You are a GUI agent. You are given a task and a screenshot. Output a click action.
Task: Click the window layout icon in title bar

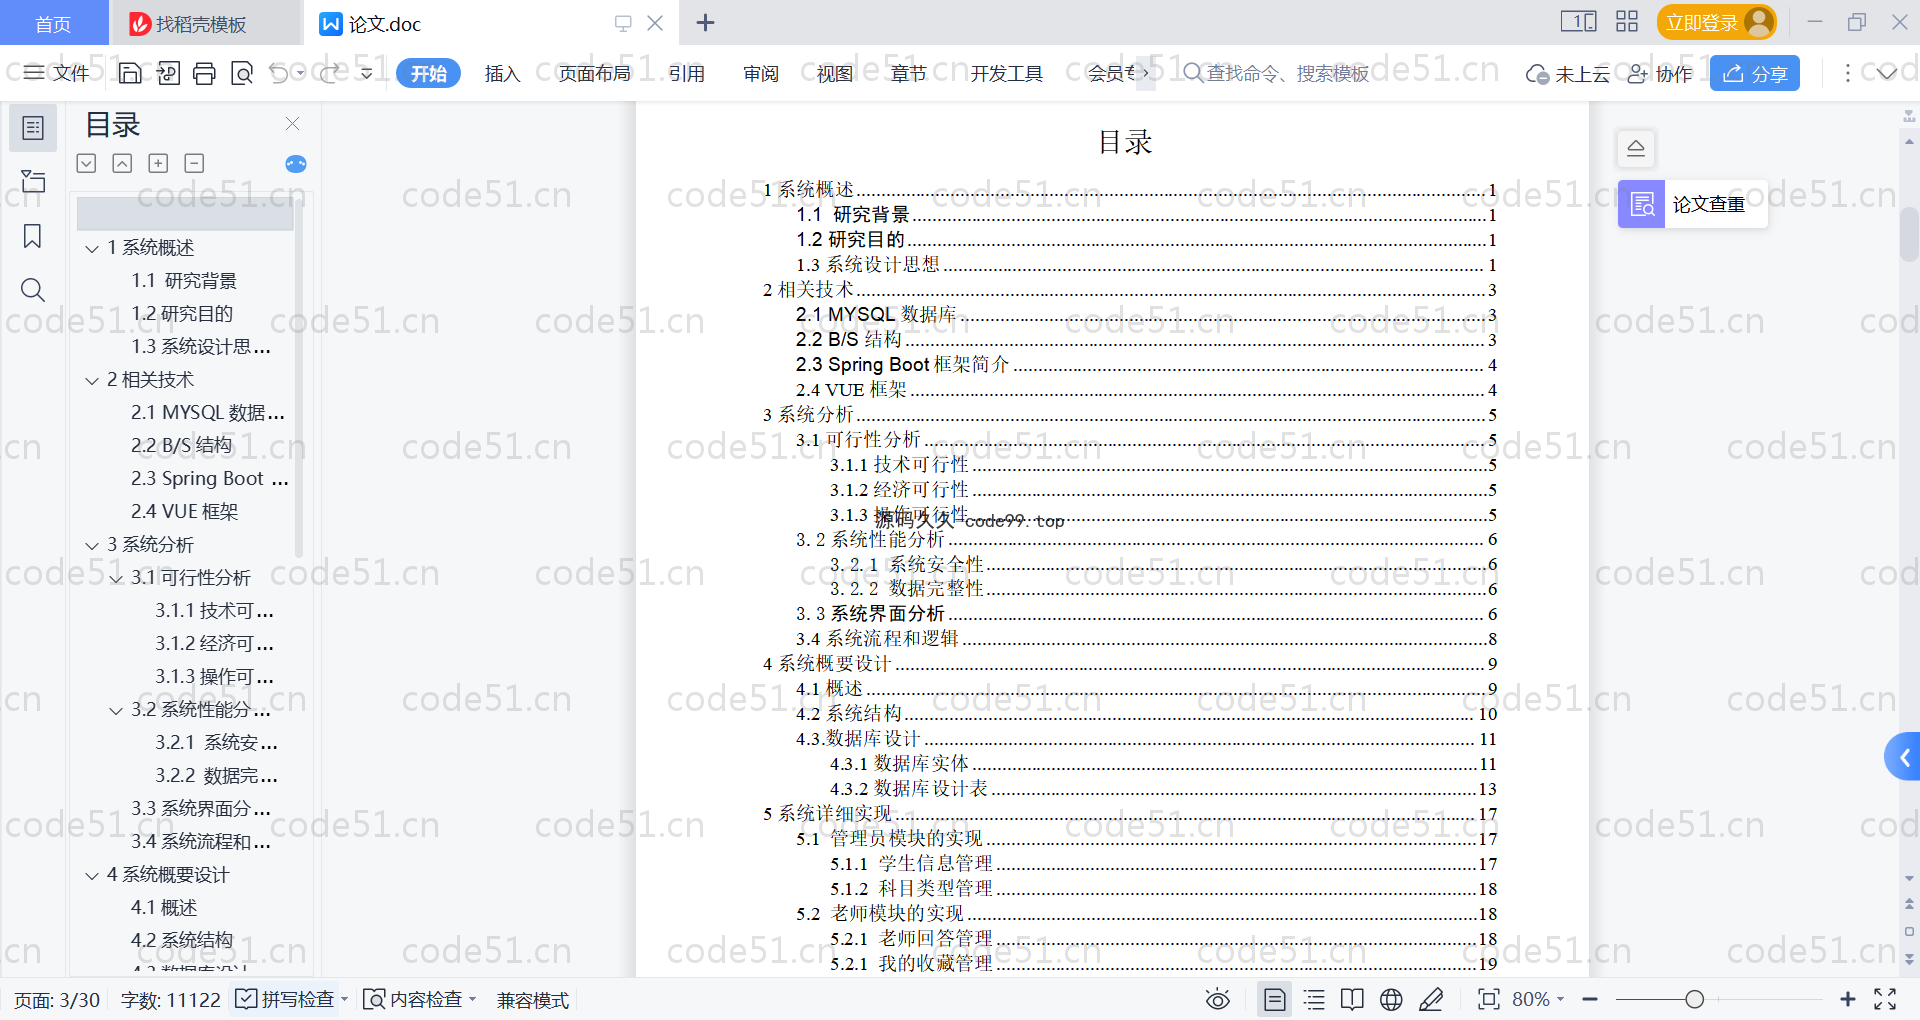click(x=1578, y=22)
